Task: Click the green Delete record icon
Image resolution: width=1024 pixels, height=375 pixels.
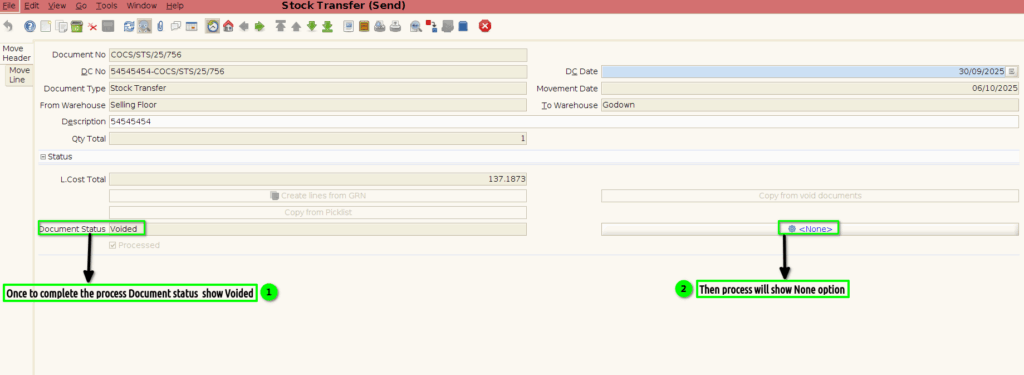Action: (76, 27)
